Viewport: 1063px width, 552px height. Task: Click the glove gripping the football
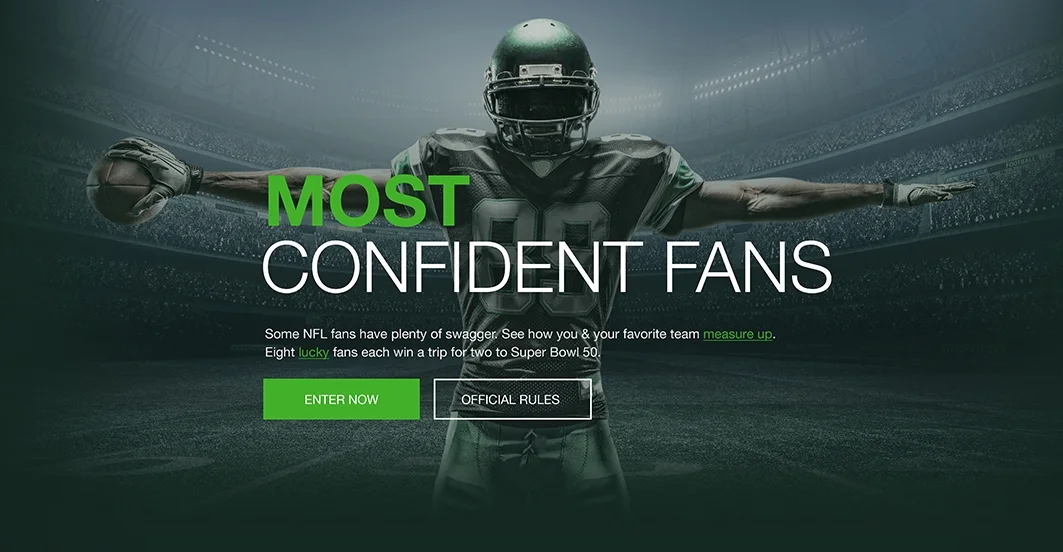155,173
